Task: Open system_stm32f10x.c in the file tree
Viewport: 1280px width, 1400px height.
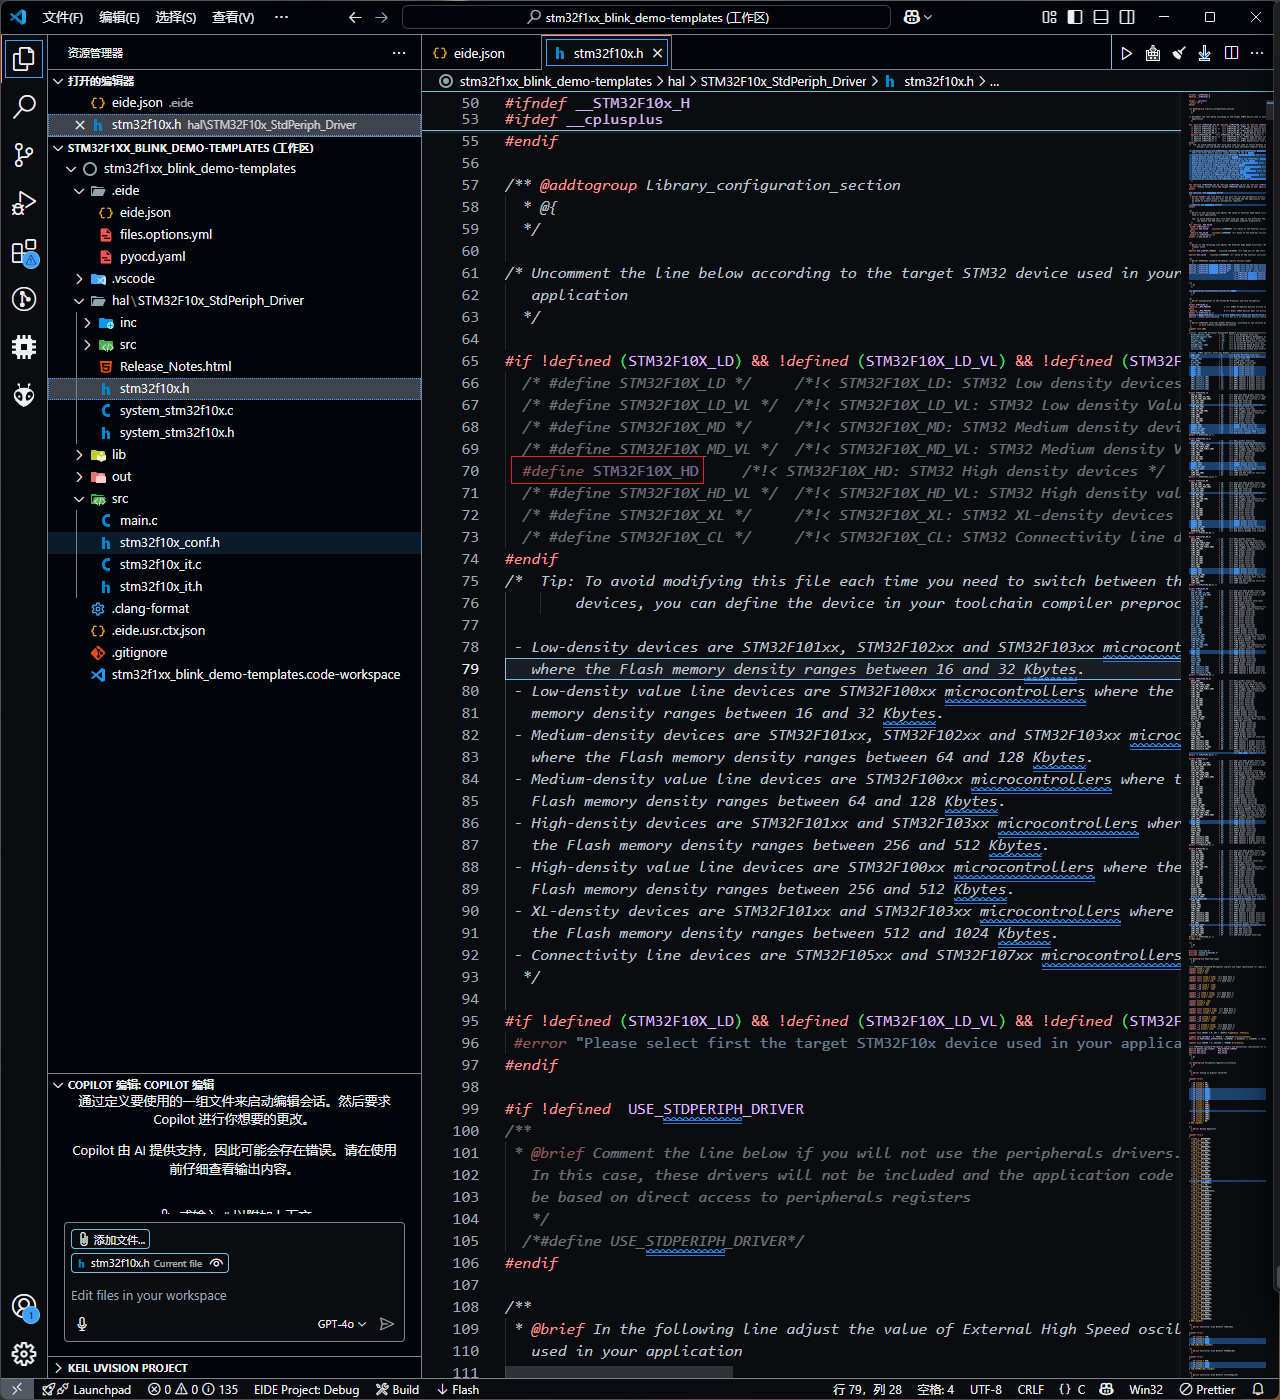Action: (x=177, y=411)
